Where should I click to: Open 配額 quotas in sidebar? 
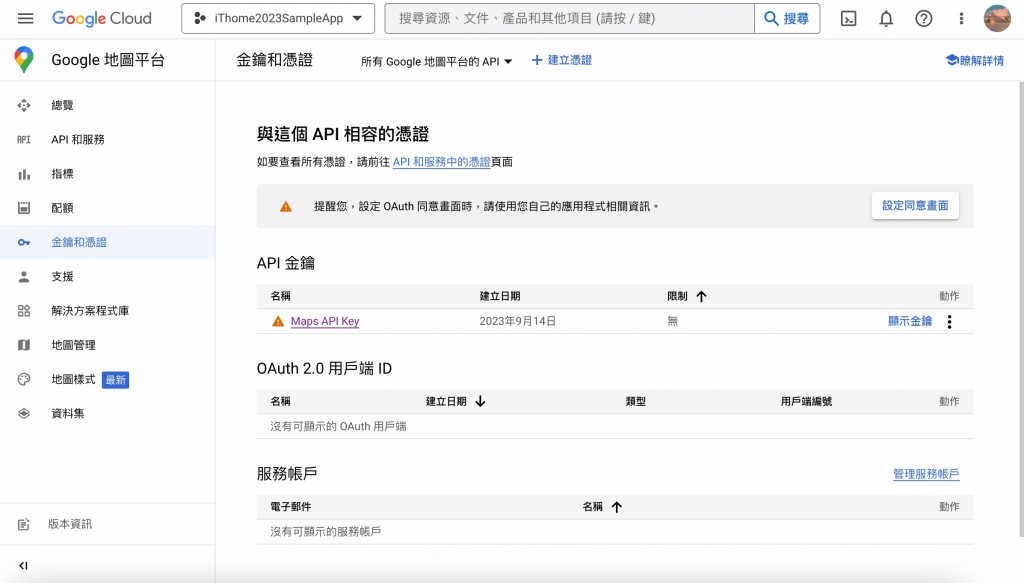point(62,208)
